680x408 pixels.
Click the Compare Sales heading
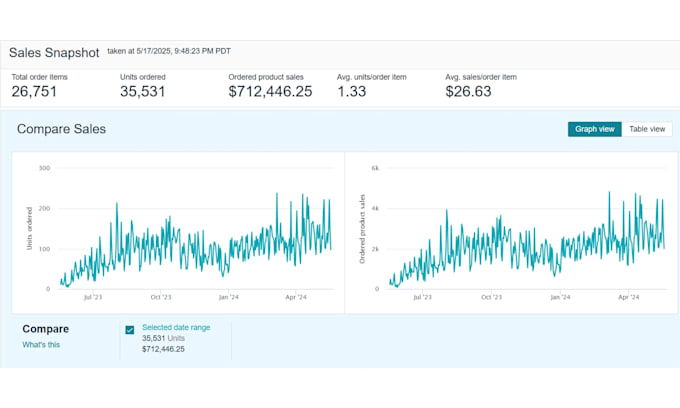click(x=61, y=129)
